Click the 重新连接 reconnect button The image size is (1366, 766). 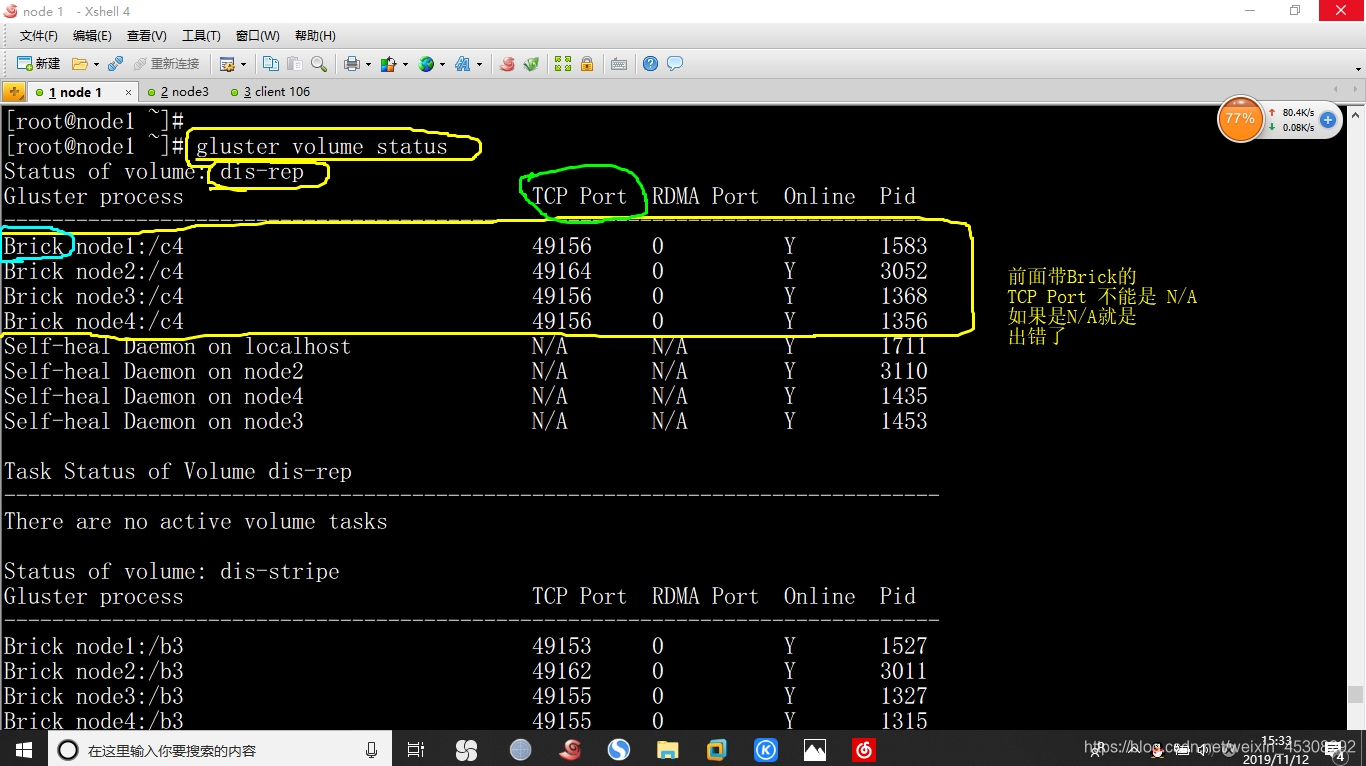[x=166, y=64]
